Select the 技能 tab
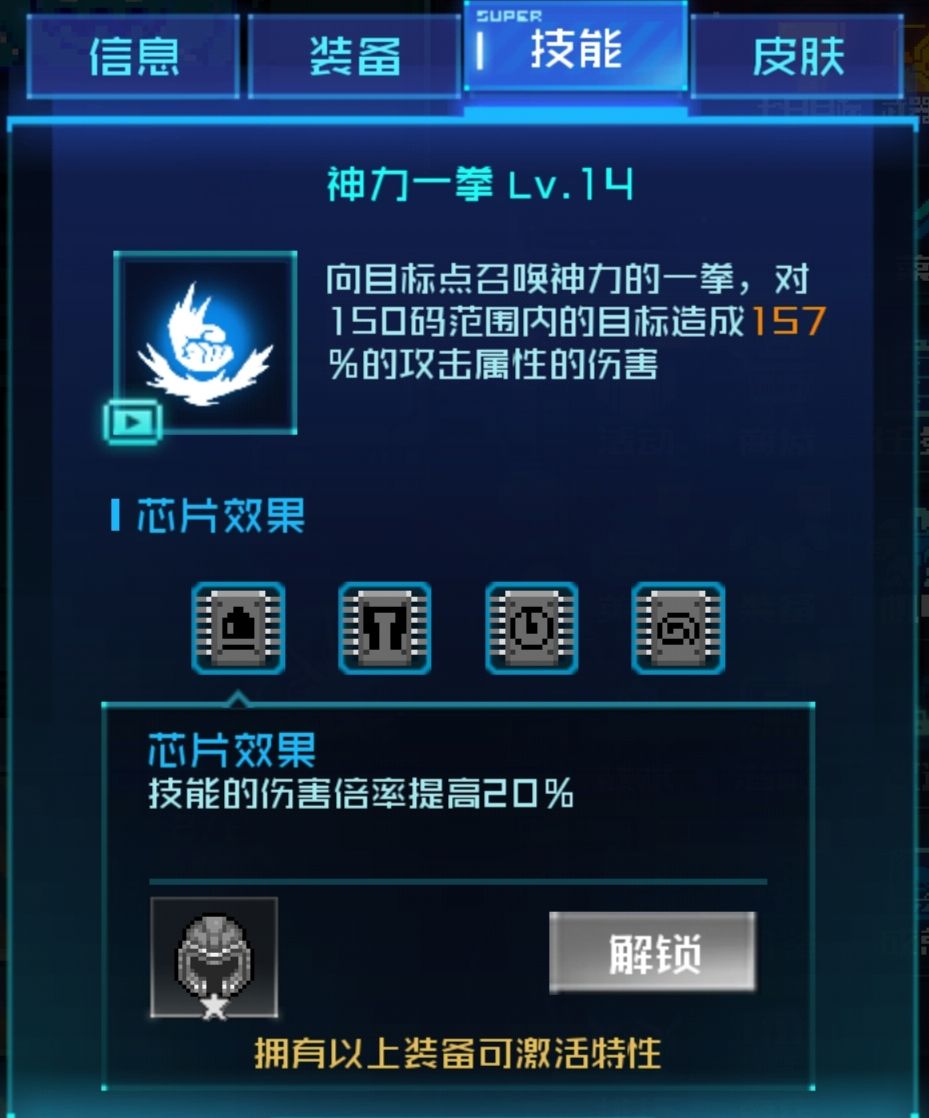This screenshot has height=1118, width=929. tap(576, 48)
